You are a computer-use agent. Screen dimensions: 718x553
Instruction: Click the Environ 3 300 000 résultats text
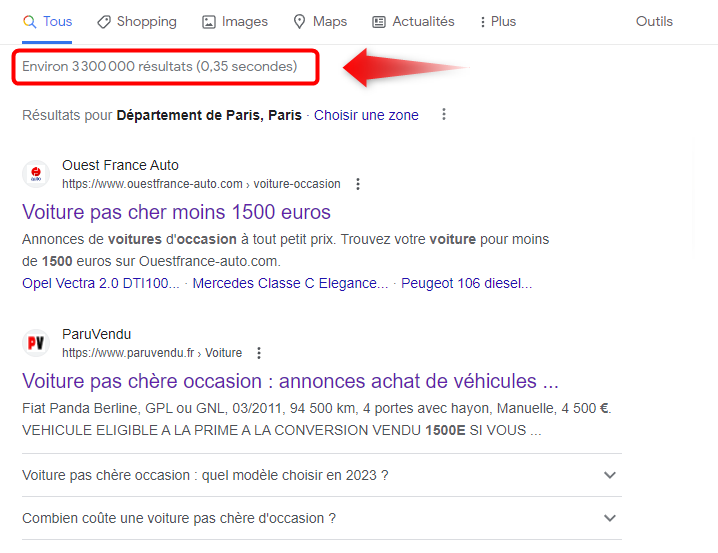pyautogui.click(x=160, y=66)
